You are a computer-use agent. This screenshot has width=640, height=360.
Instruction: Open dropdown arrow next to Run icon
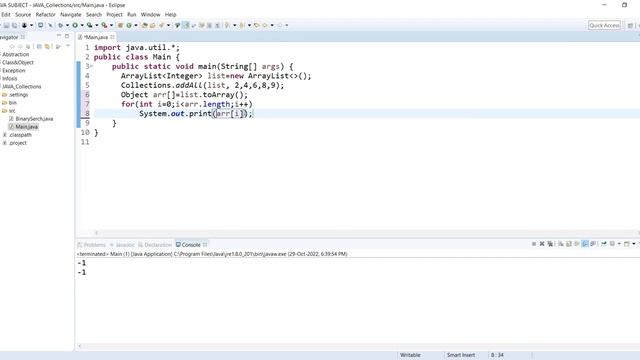(x=82, y=25)
